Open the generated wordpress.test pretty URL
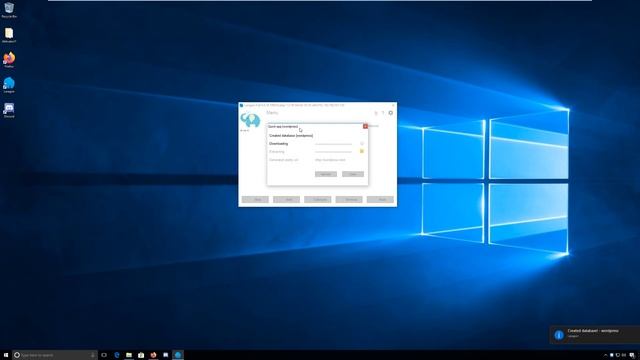The image size is (640, 360). pyautogui.click(x=330, y=160)
